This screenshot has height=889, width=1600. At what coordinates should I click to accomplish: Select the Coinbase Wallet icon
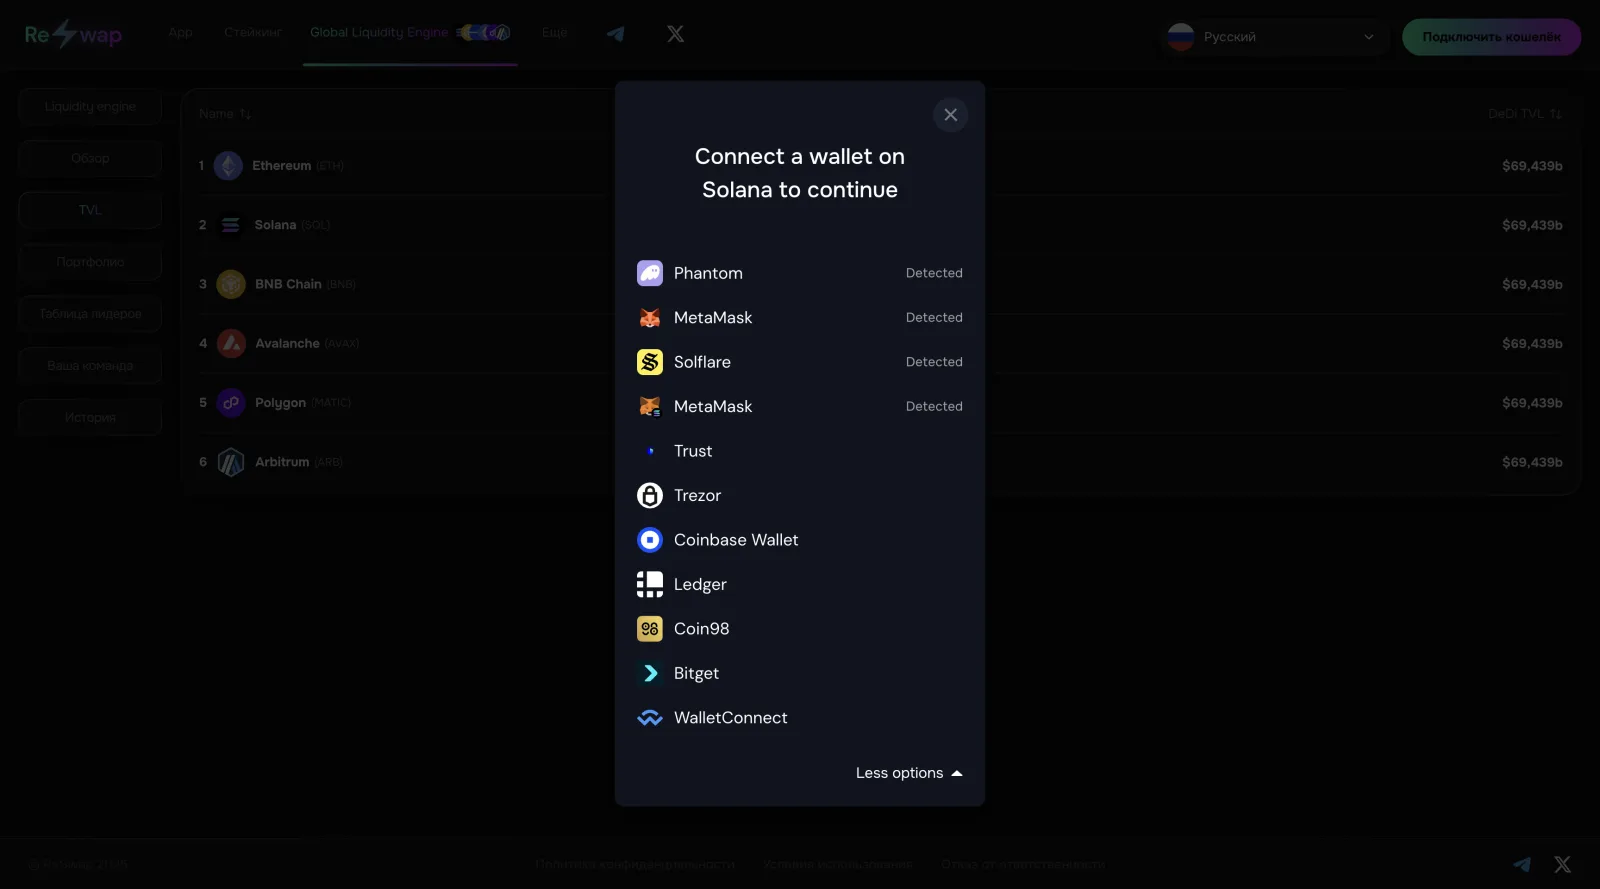click(x=650, y=540)
